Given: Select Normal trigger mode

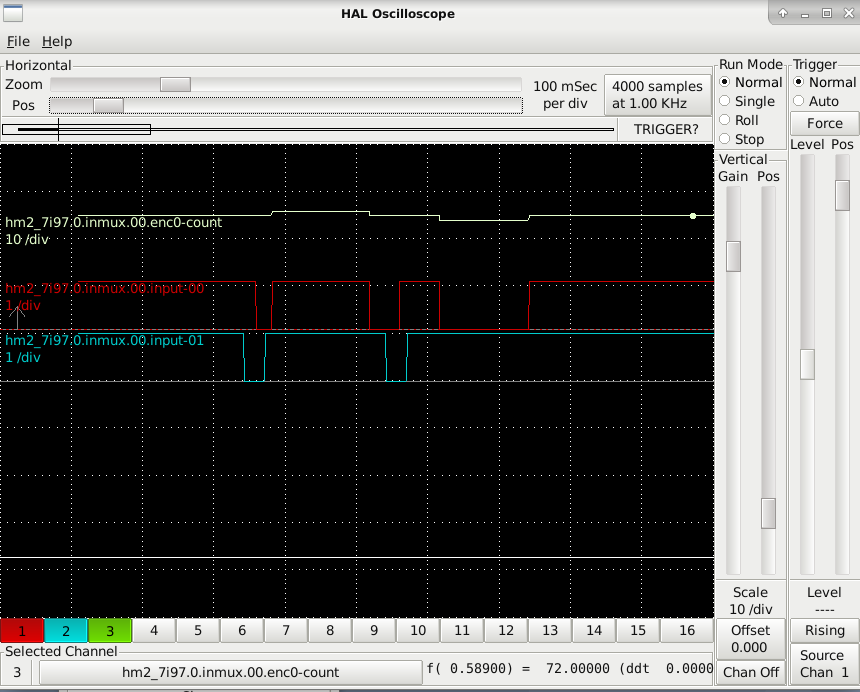Looking at the screenshot, I should click(824, 82).
